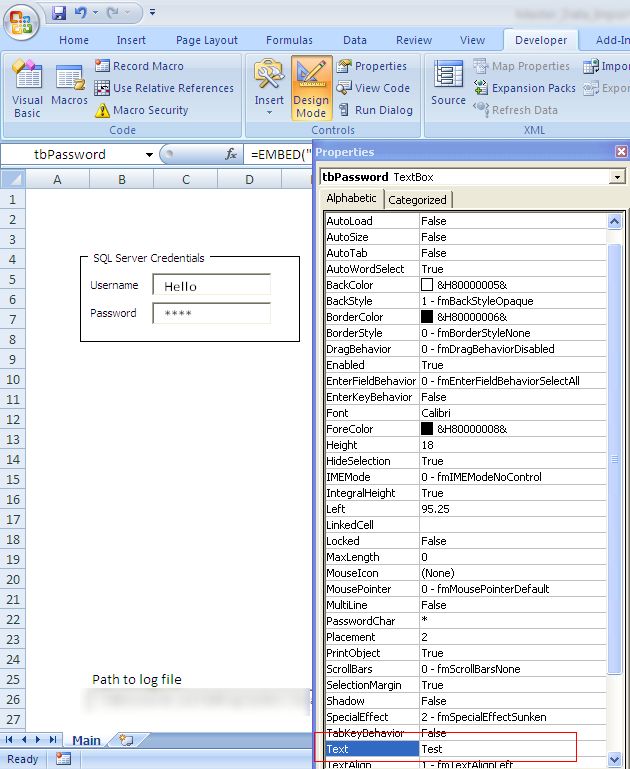Close the Properties window
Image resolution: width=630 pixels, height=769 pixels.
click(x=621, y=152)
